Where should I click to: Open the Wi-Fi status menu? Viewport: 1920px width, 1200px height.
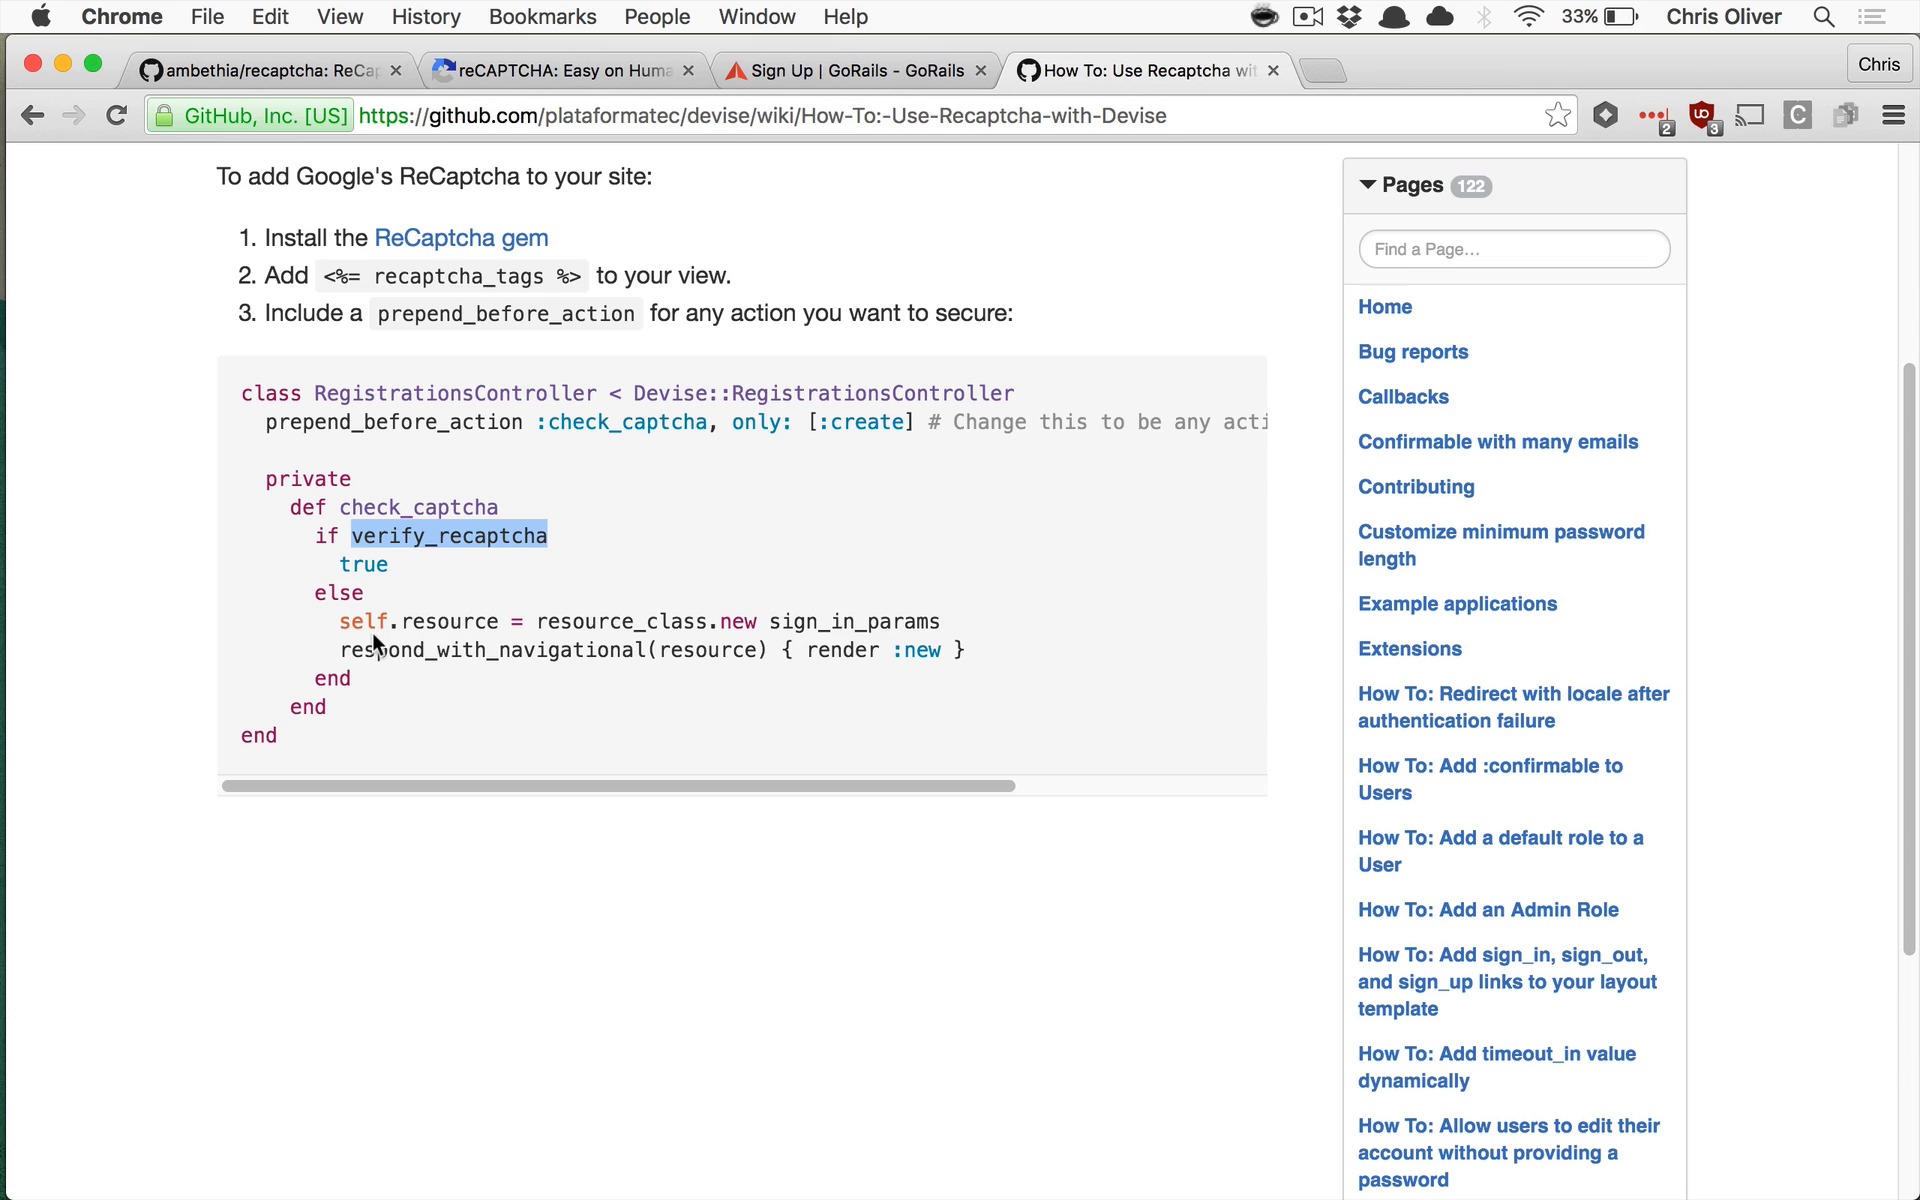coord(1528,17)
